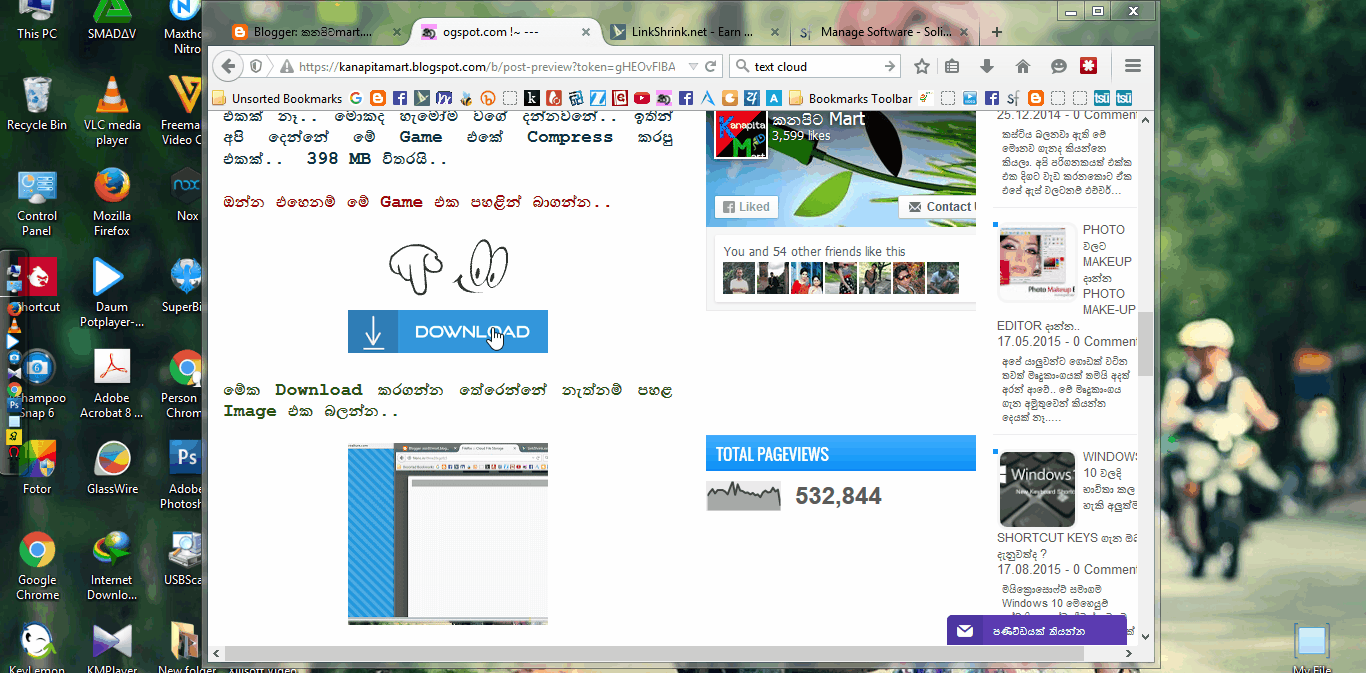Open a new tab with plus button
Viewport: 1366px width, 673px height.
(x=996, y=32)
